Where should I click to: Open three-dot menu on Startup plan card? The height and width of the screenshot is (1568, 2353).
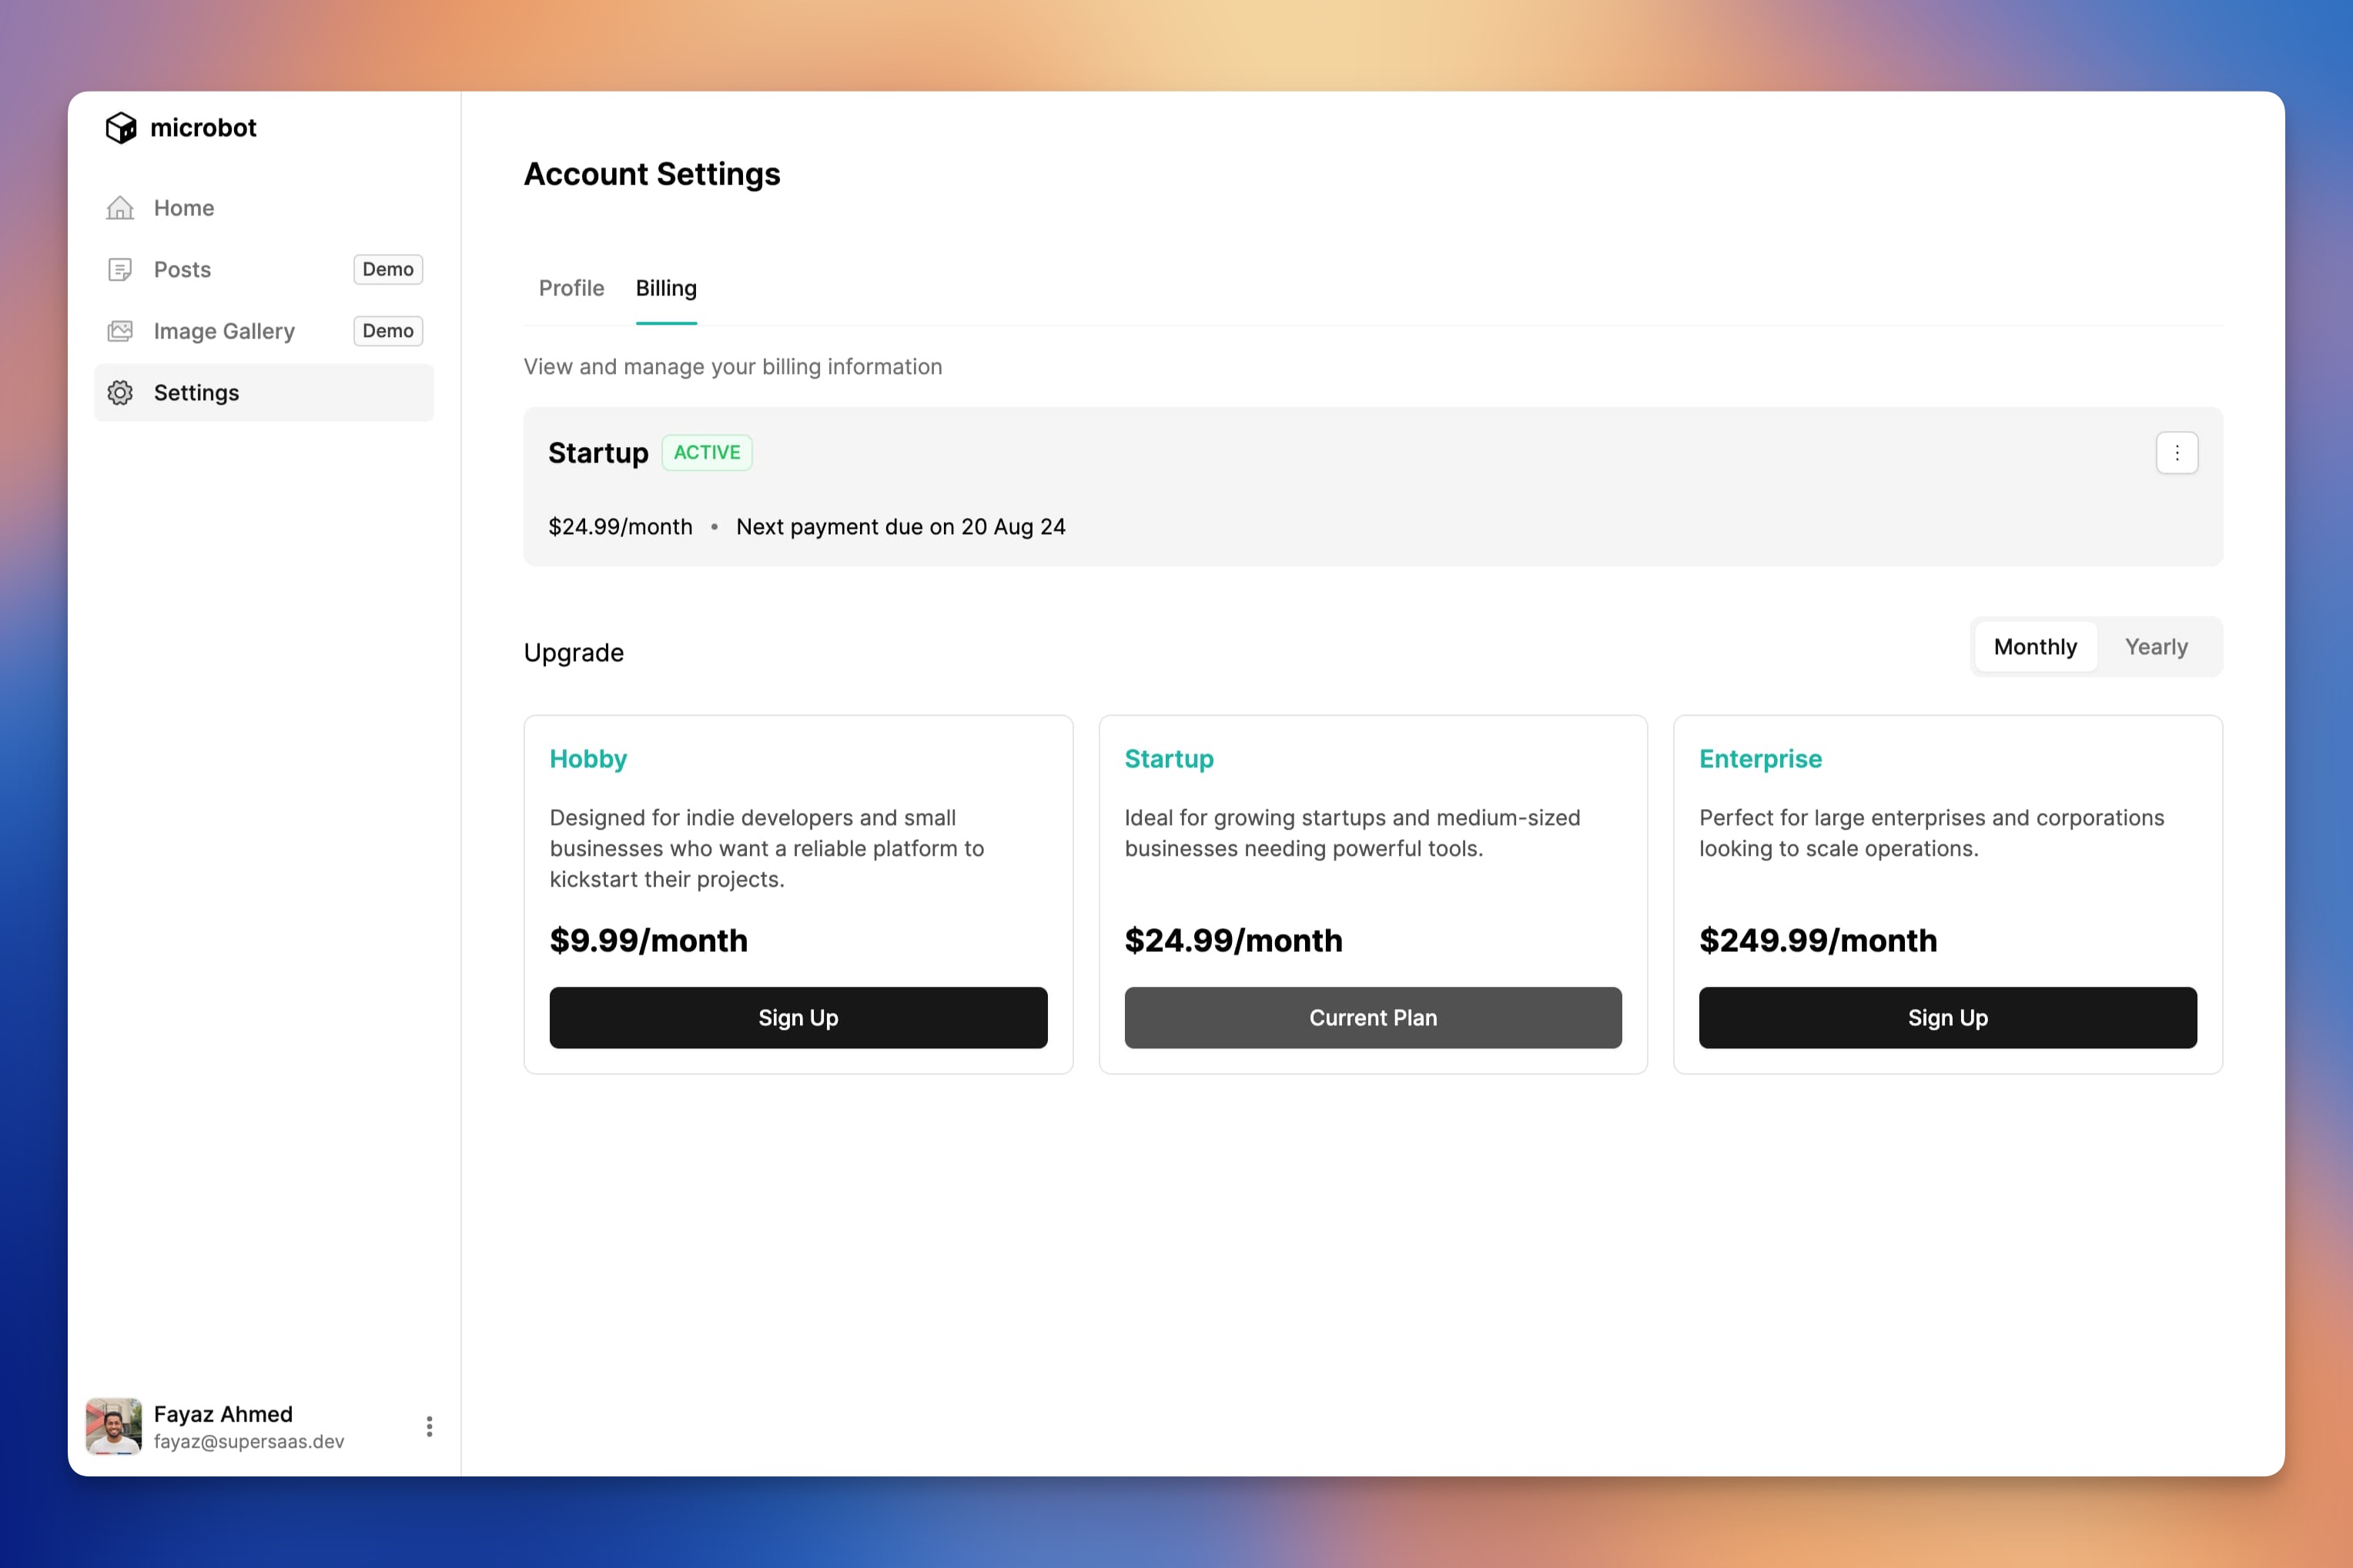(2176, 453)
